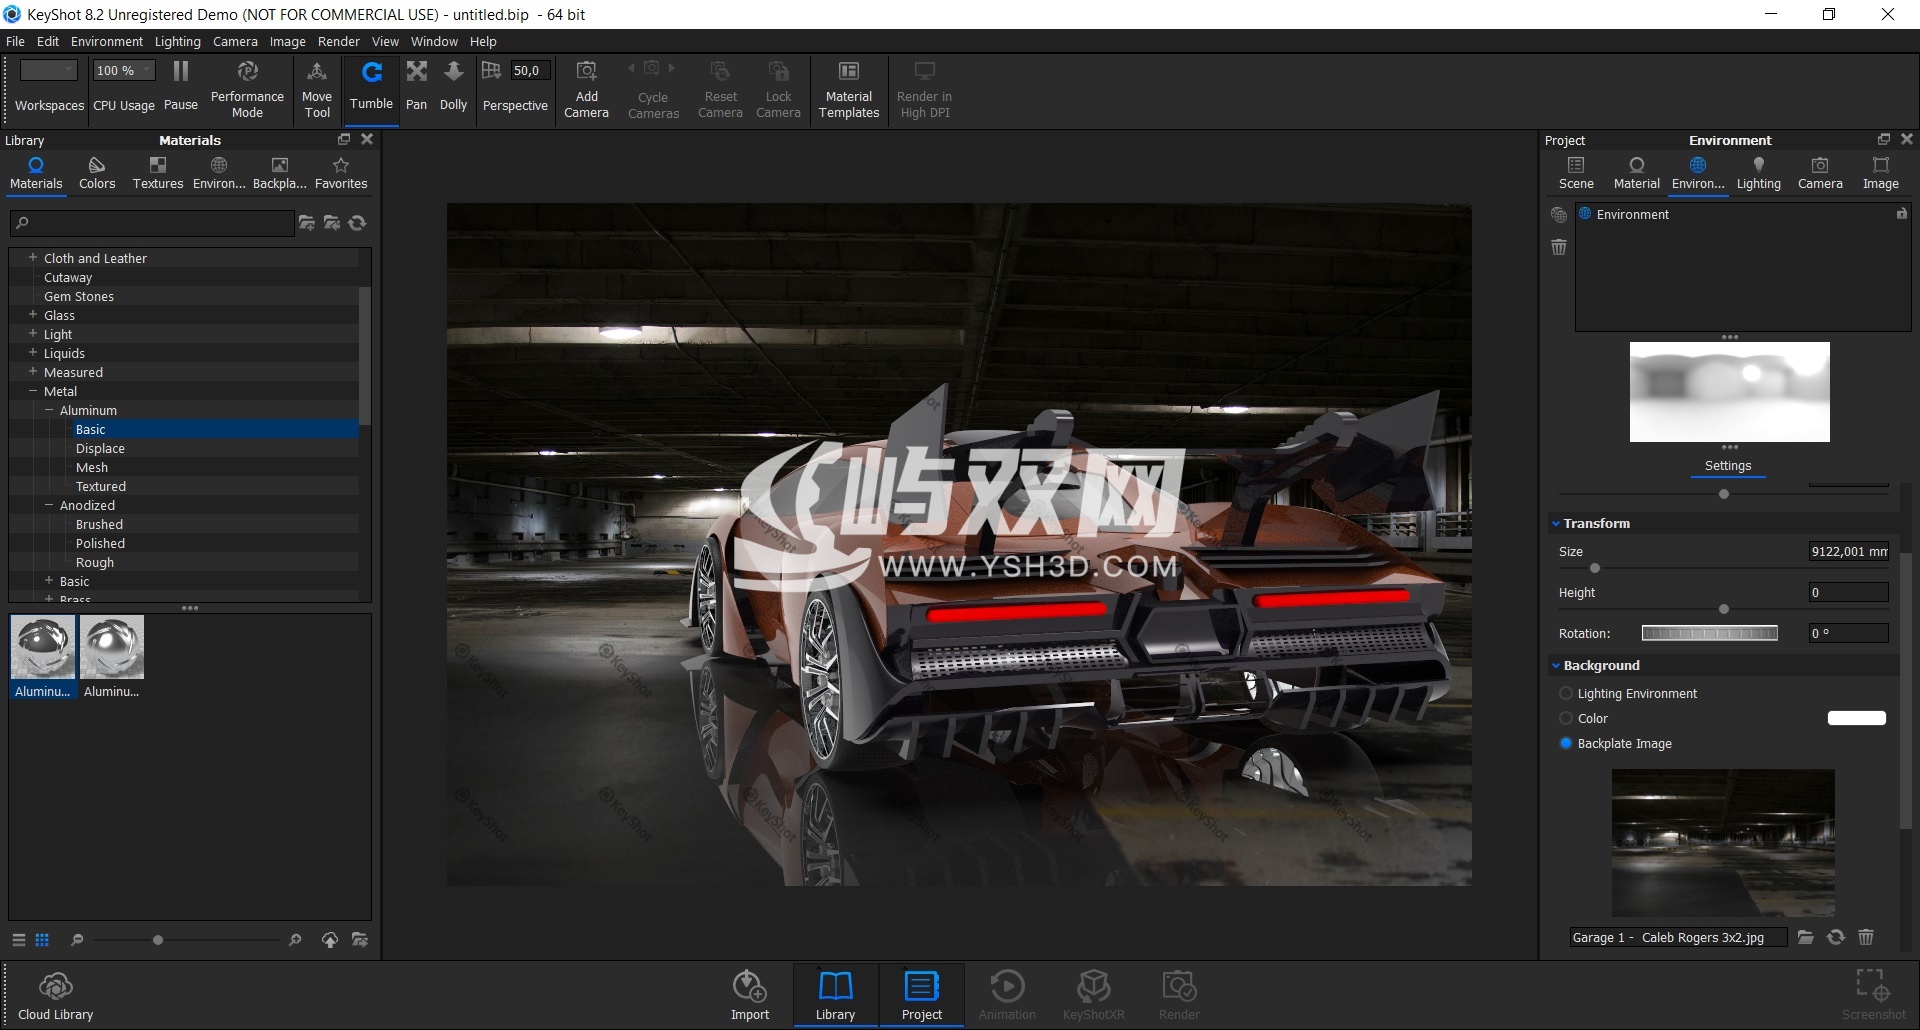Screen dimensions: 1920x1030
Task: Click the Rotation dial control
Action: coord(1710,633)
